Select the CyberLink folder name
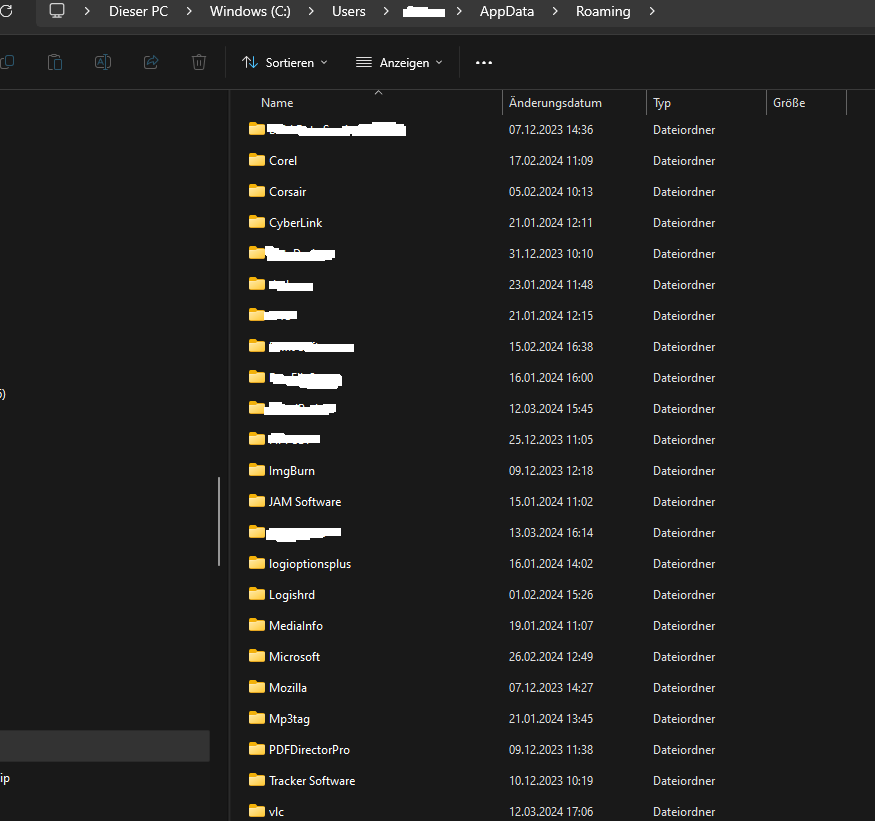Viewport: 875px width, 821px height. point(296,223)
